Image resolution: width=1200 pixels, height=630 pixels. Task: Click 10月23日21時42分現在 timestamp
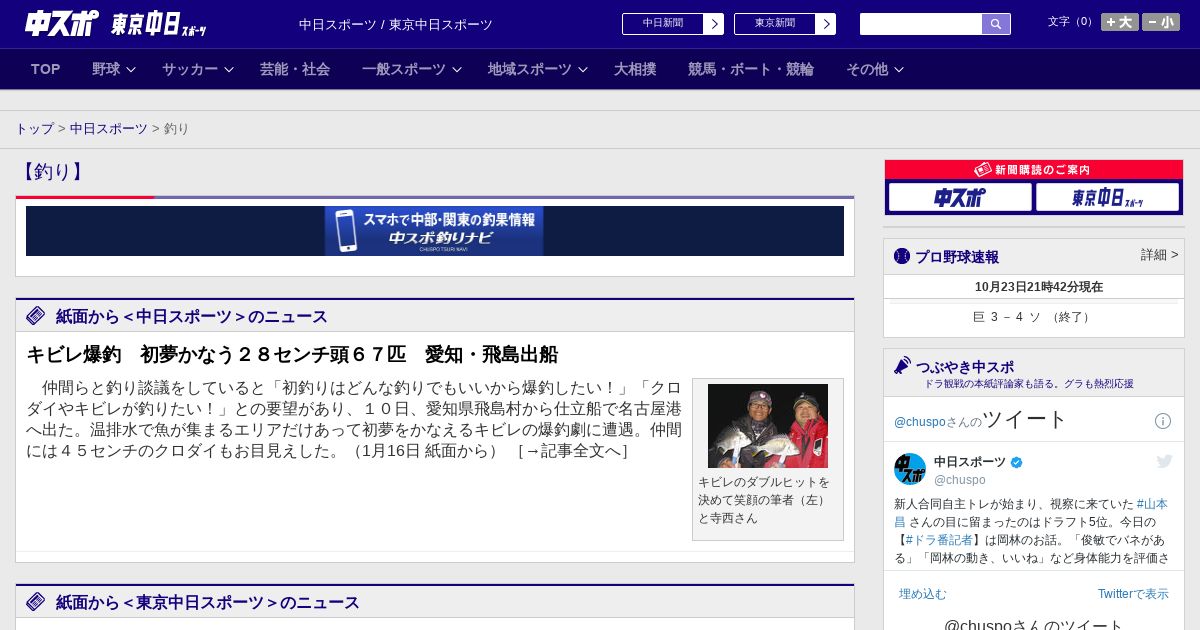(1039, 287)
